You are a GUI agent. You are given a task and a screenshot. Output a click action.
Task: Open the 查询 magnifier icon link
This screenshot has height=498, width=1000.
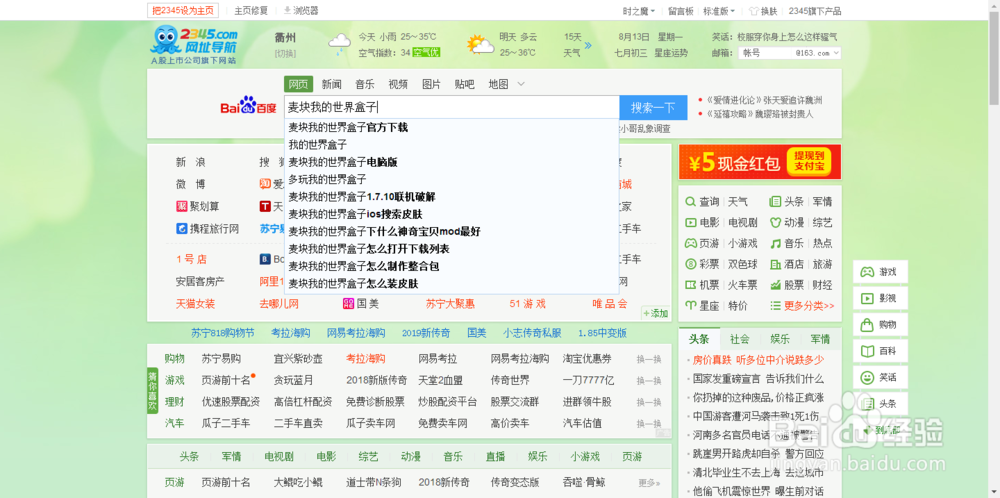[691, 201]
